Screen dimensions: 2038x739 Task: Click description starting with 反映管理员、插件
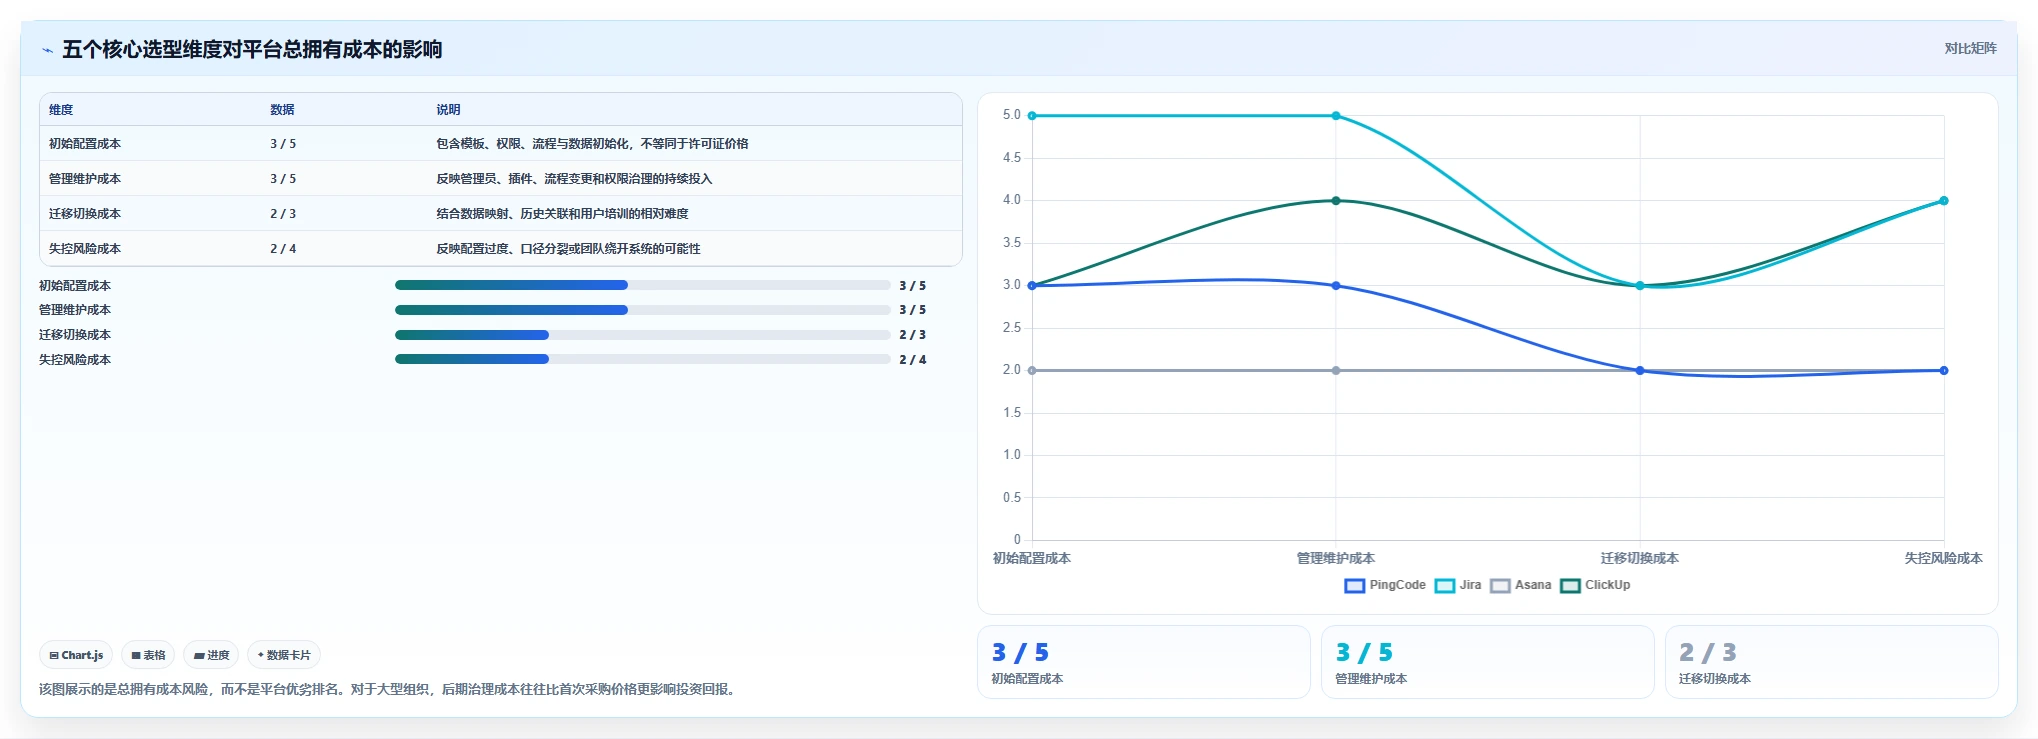(x=574, y=179)
